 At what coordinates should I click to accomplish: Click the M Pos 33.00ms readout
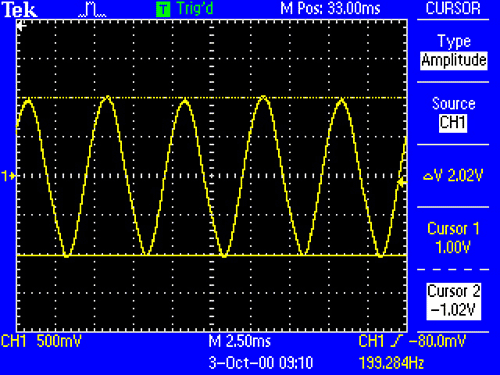point(330,8)
